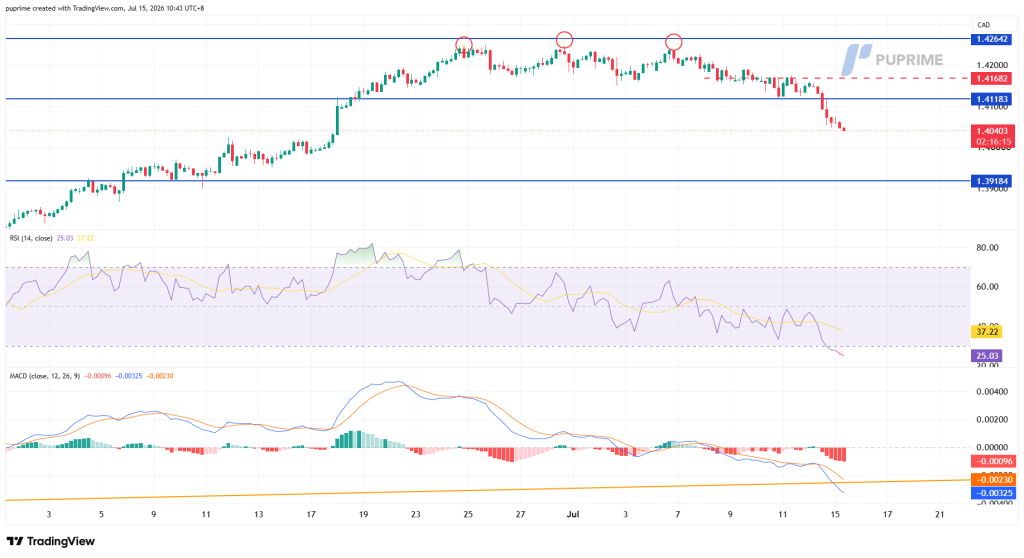Select the blue -0.00325 MACD axis label
The height and width of the screenshot is (558, 1024).
click(994, 493)
